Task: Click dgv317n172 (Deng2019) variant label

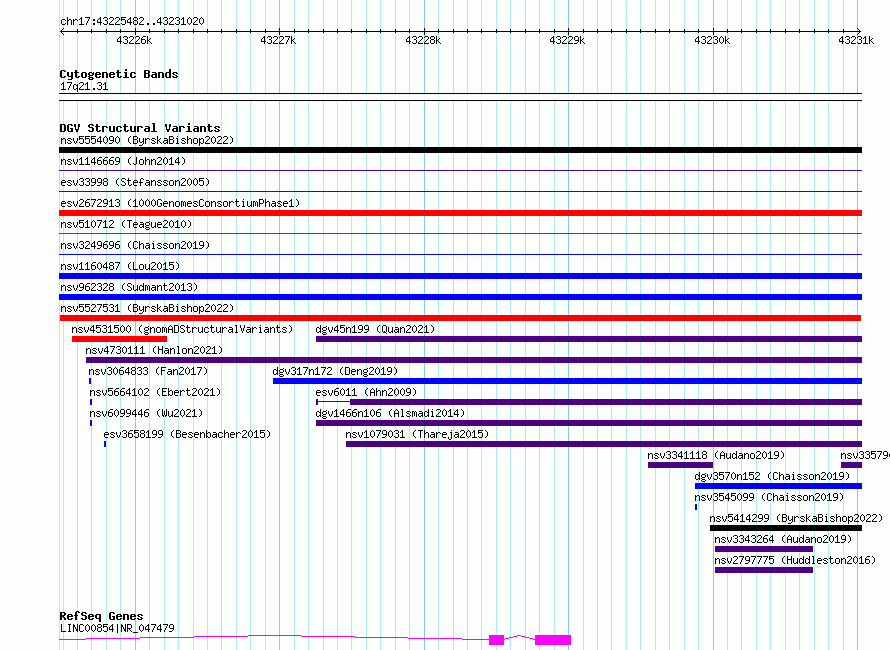Action: click(x=335, y=371)
